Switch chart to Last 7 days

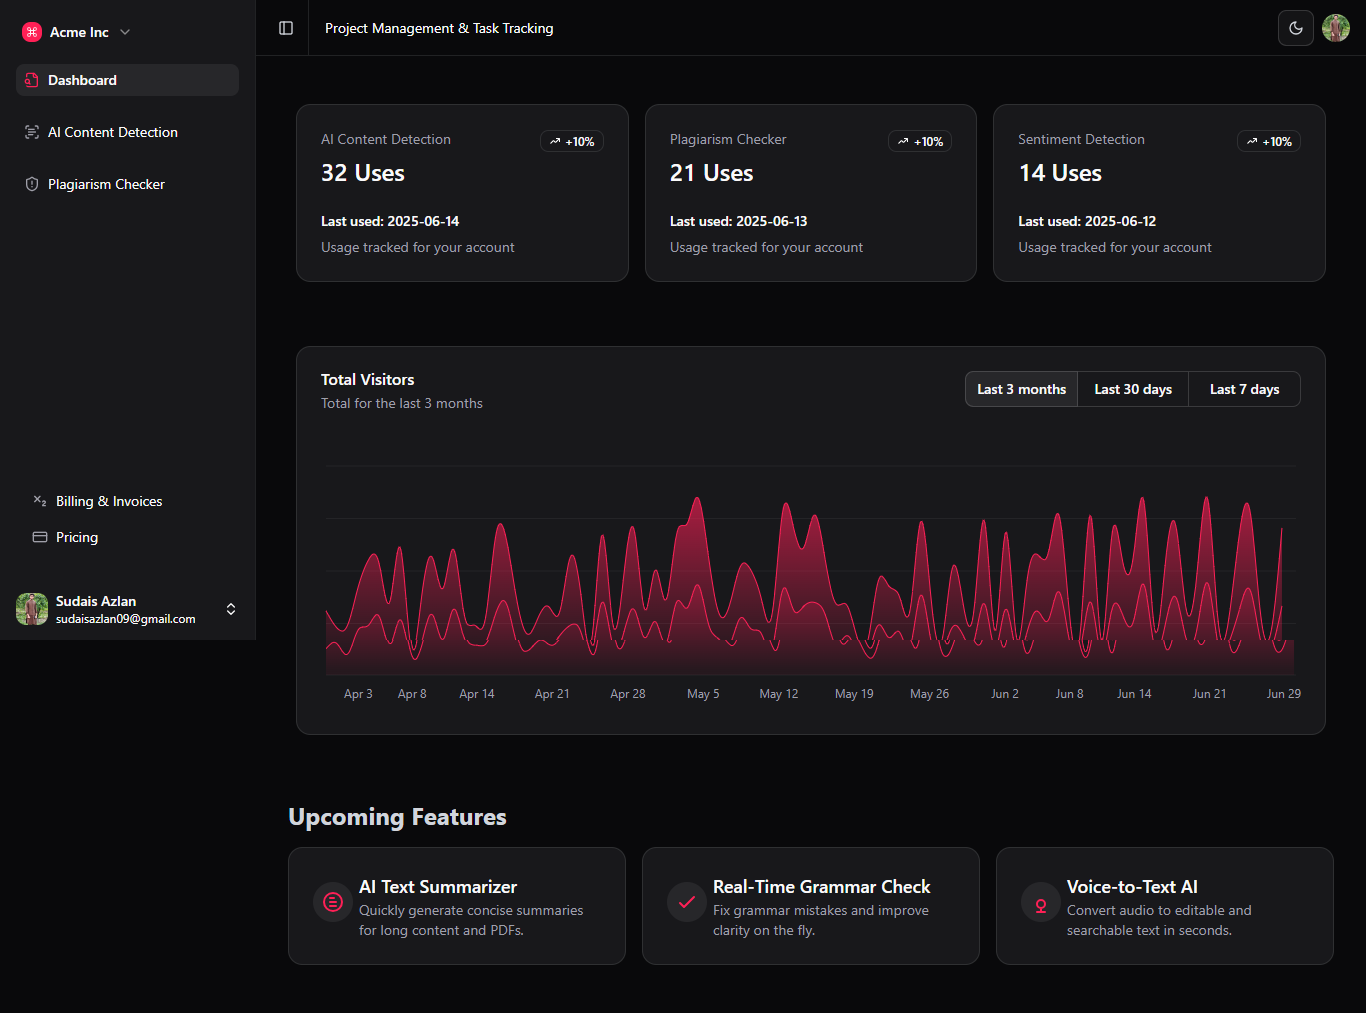coord(1244,389)
